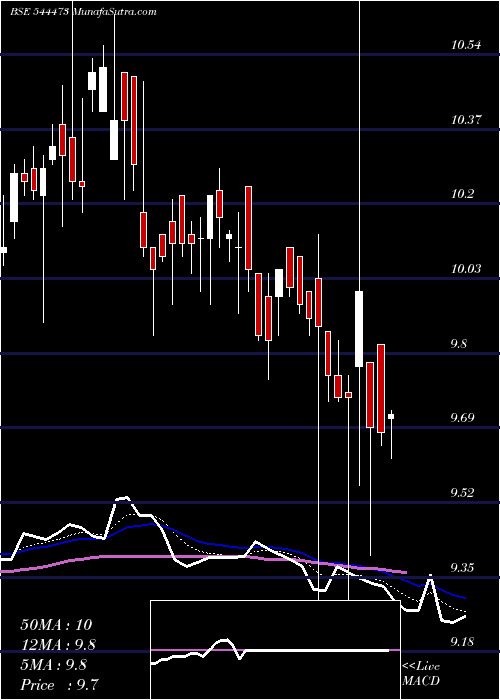Viewport: 500px width, 700px height.
Task: Click the 10.03 price axis label
Action: (466, 269)
